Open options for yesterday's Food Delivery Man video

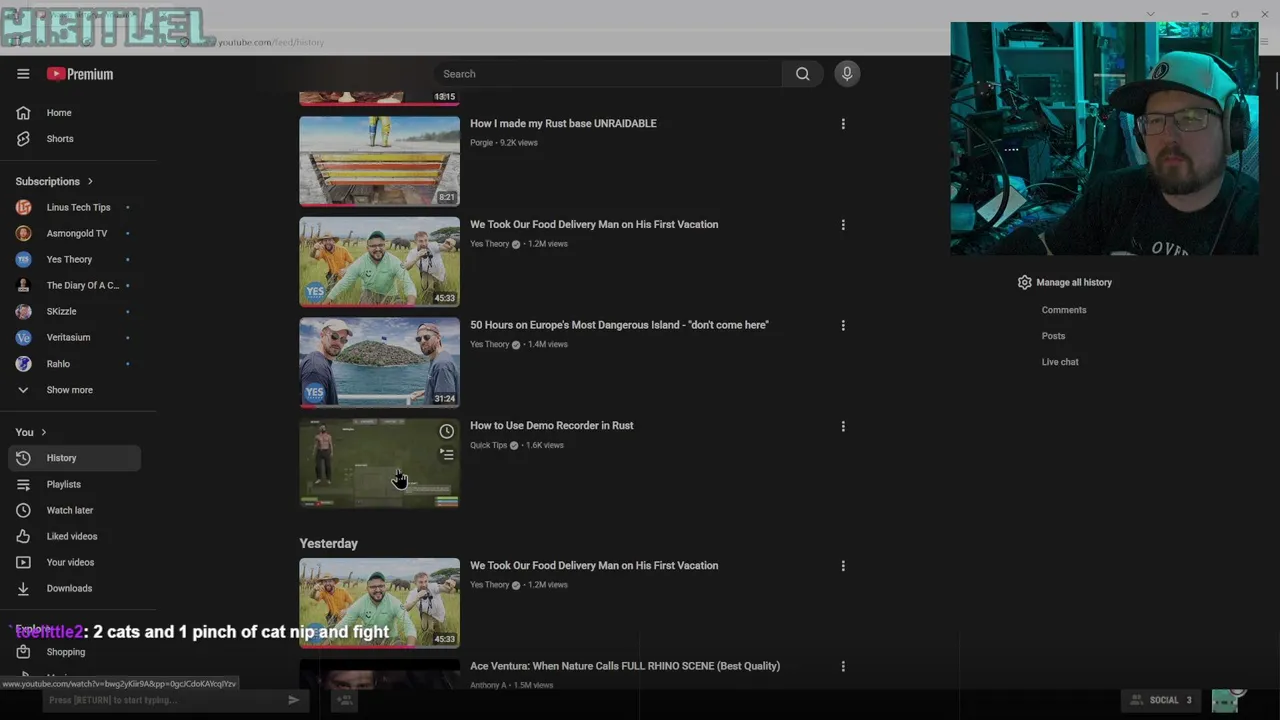[x=843, y=566]
